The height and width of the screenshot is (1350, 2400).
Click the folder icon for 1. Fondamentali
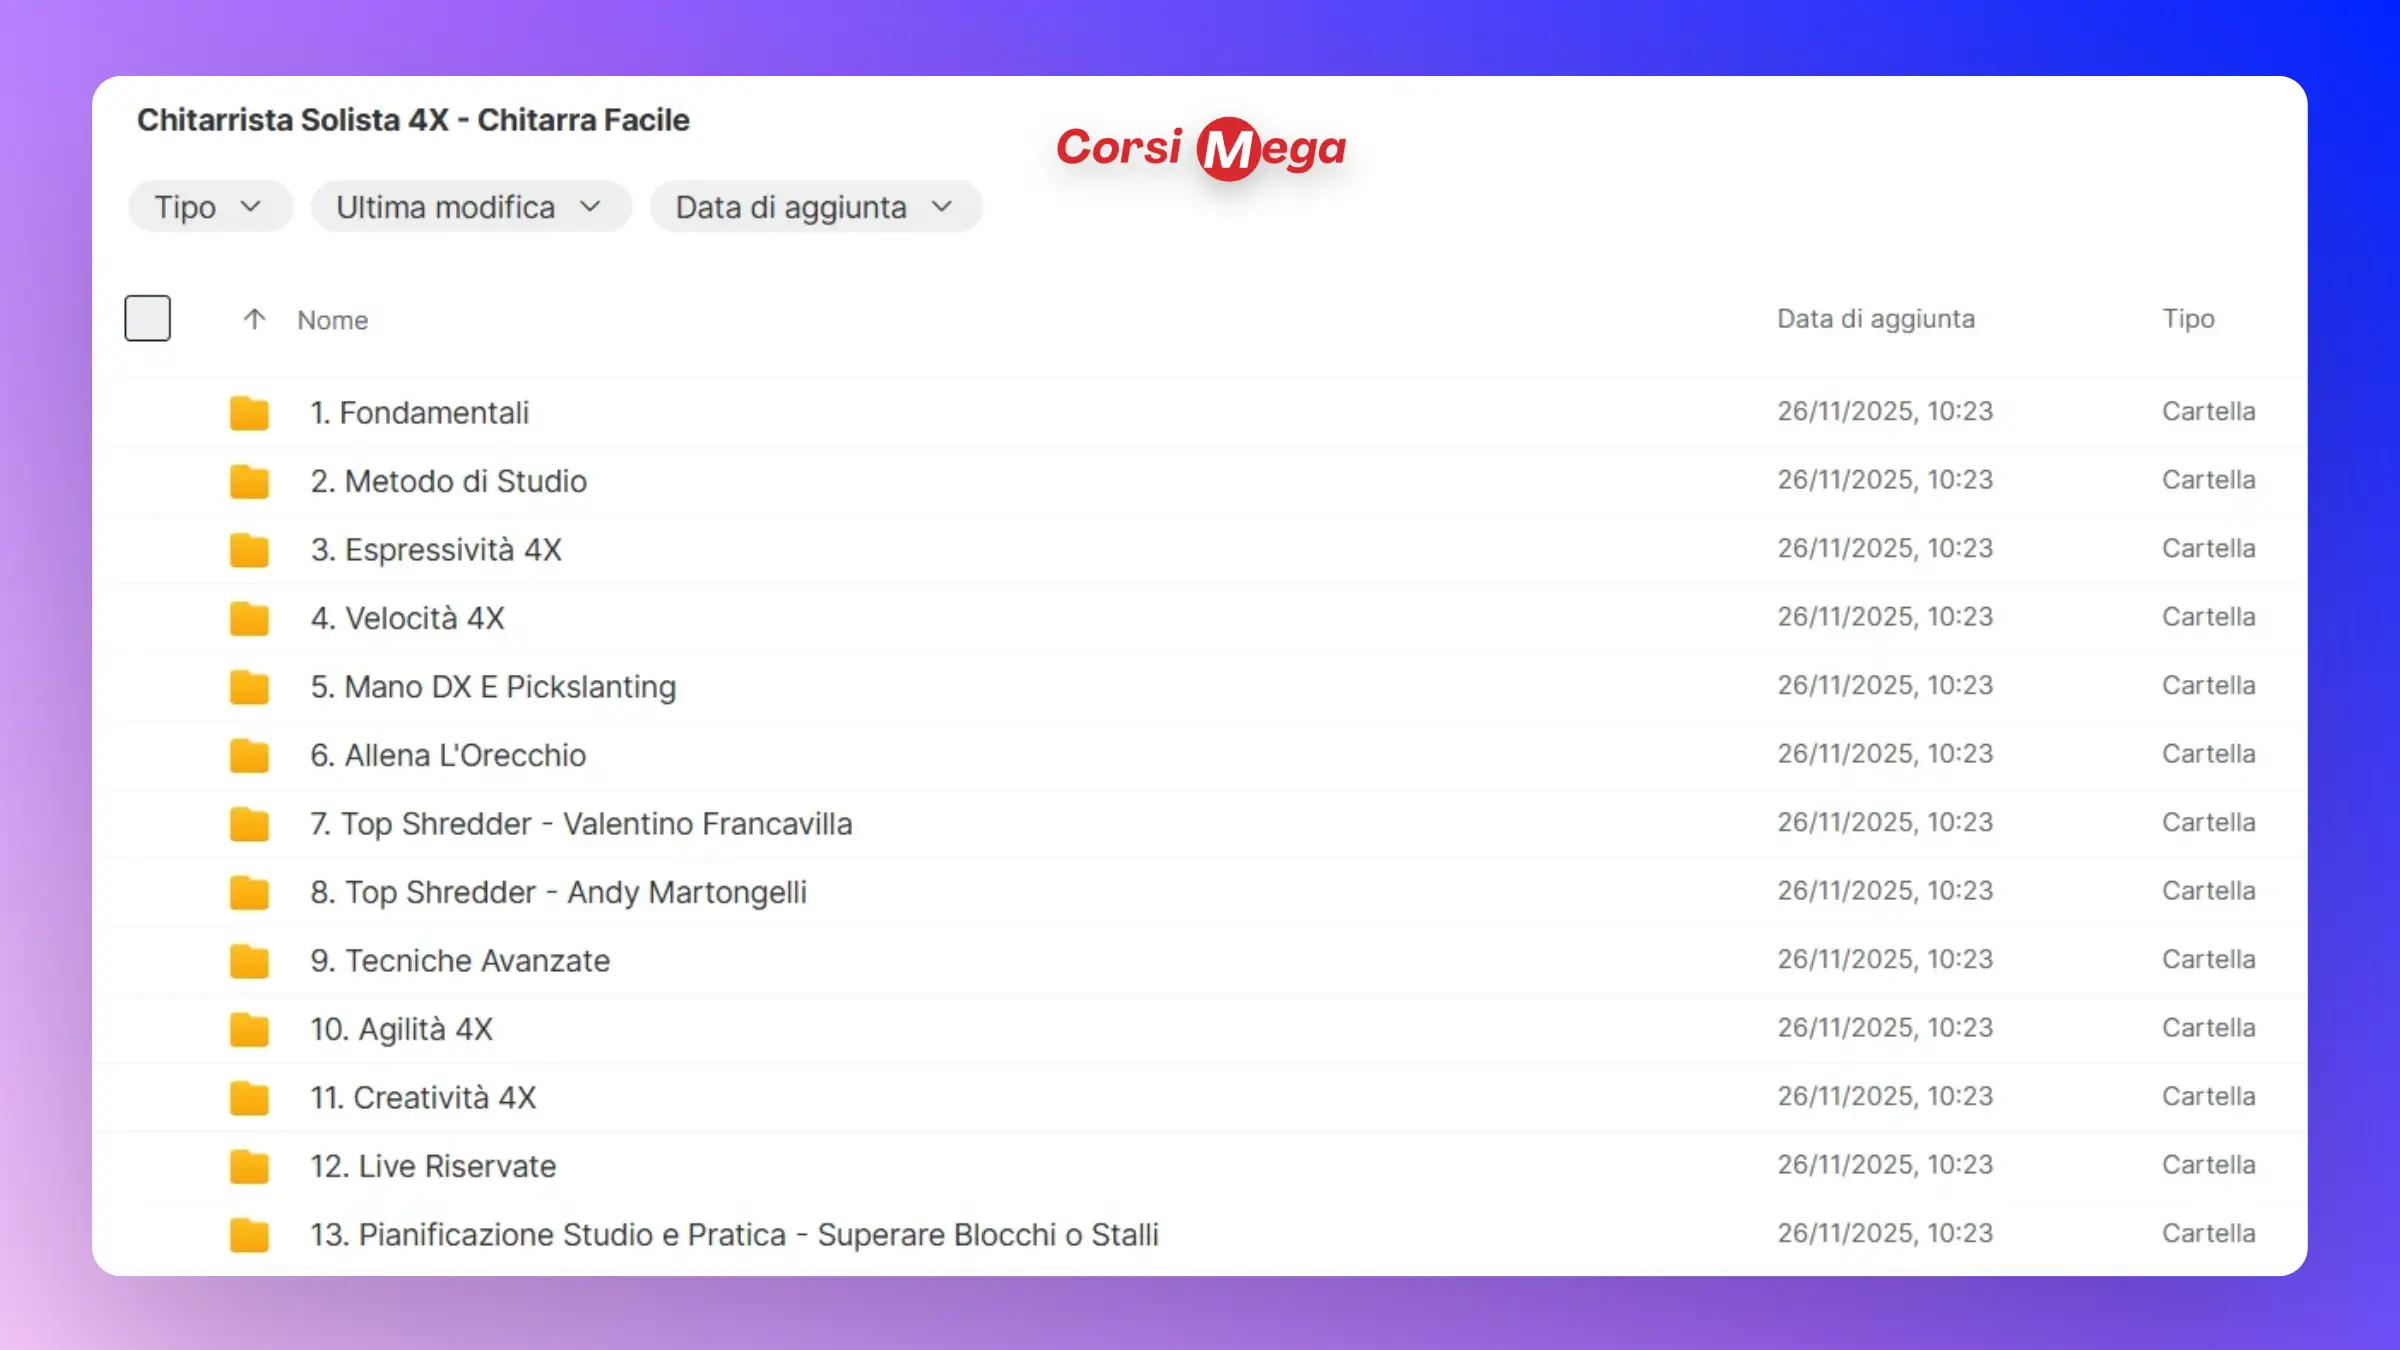249,413
